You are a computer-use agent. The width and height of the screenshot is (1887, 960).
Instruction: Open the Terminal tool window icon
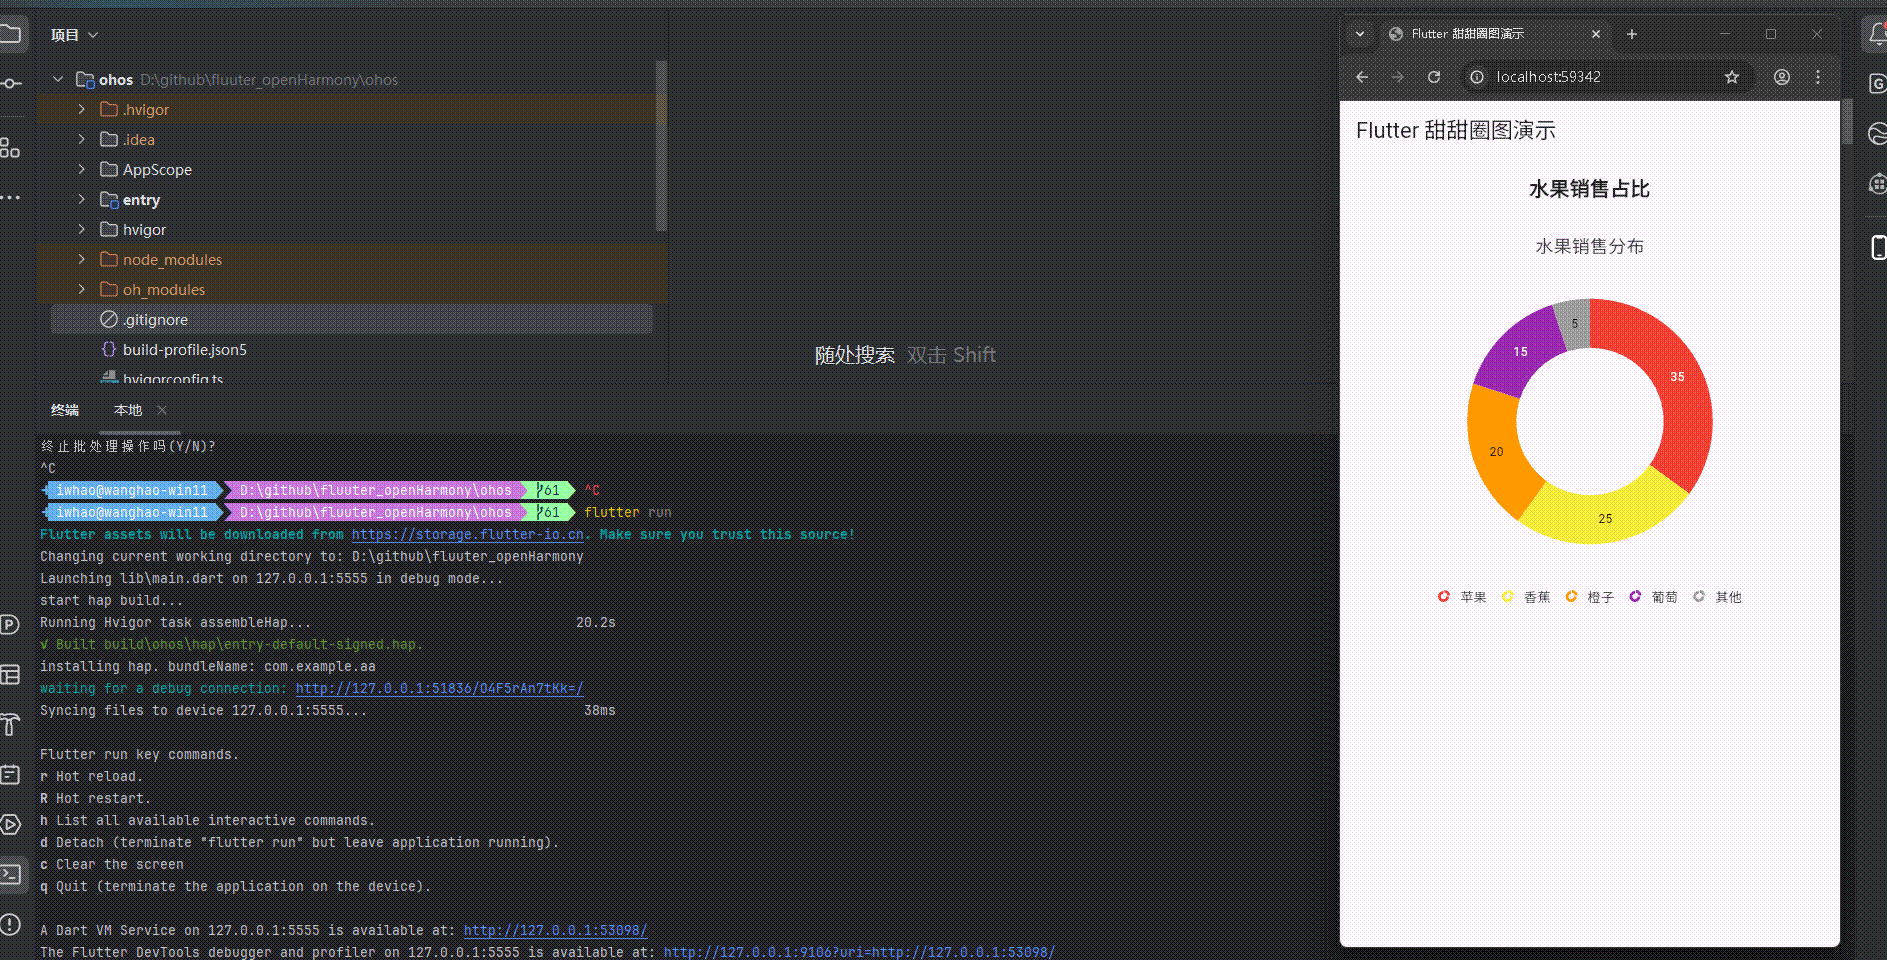pos(10,874)
